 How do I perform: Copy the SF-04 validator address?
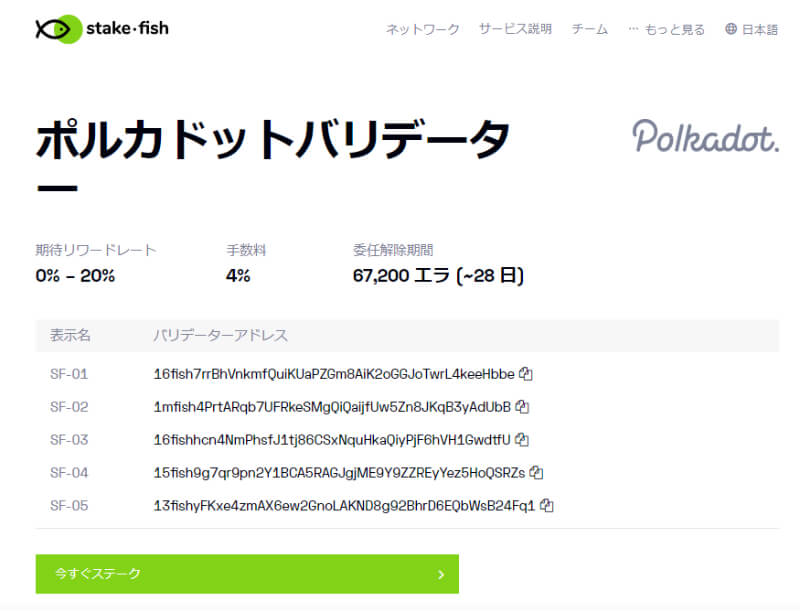click(x=536, y=472)
